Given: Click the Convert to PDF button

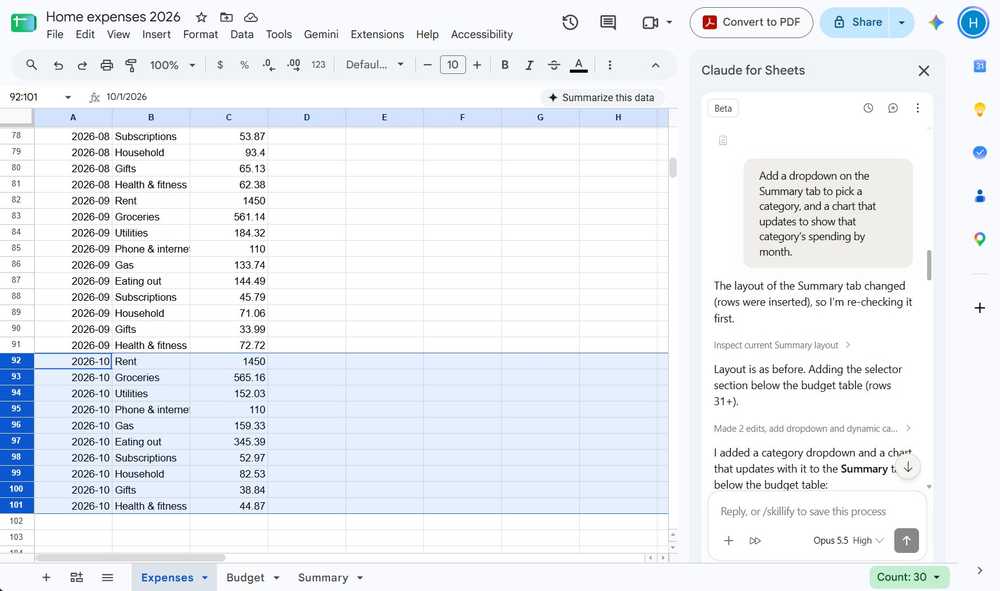Looking at the screenshot, I should click(751, 22).
